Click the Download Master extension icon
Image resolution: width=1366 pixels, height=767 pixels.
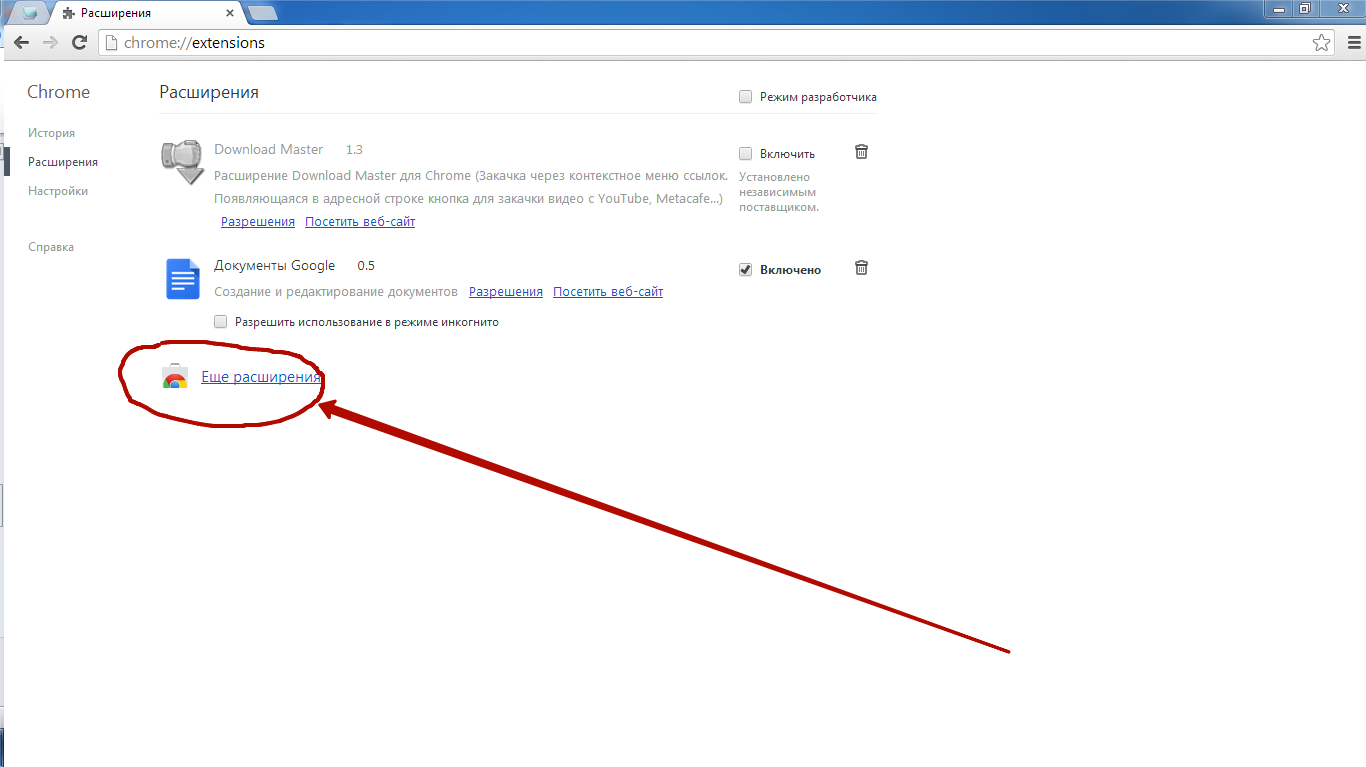click(x=182, y=163)
